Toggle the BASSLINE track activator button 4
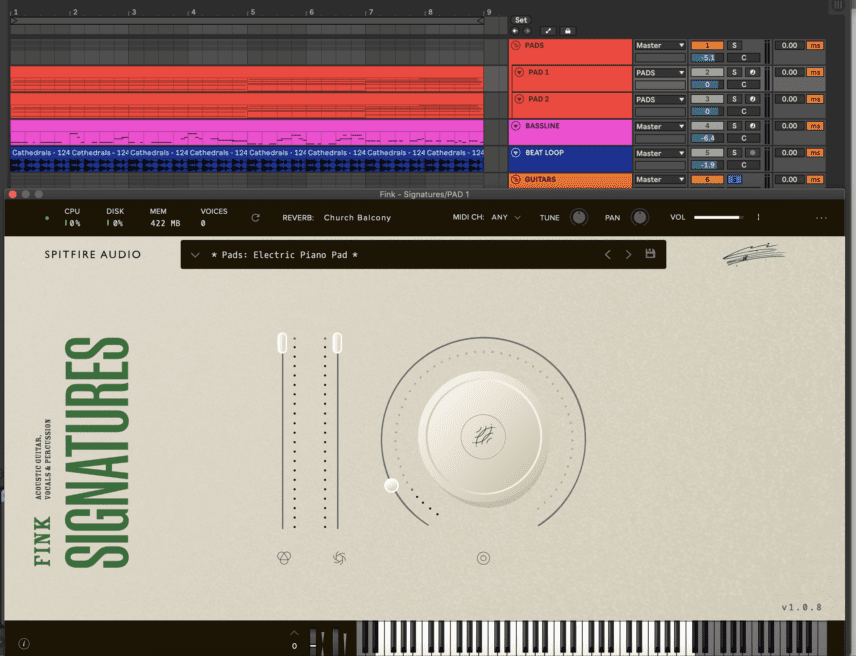 coord(707,126)
